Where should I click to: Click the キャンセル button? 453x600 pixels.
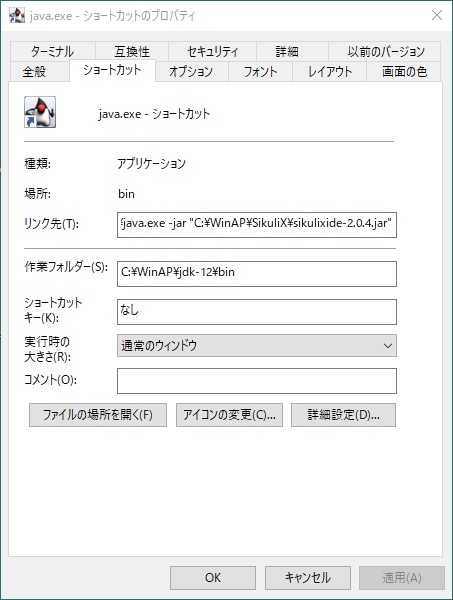[x=308, y=578]
